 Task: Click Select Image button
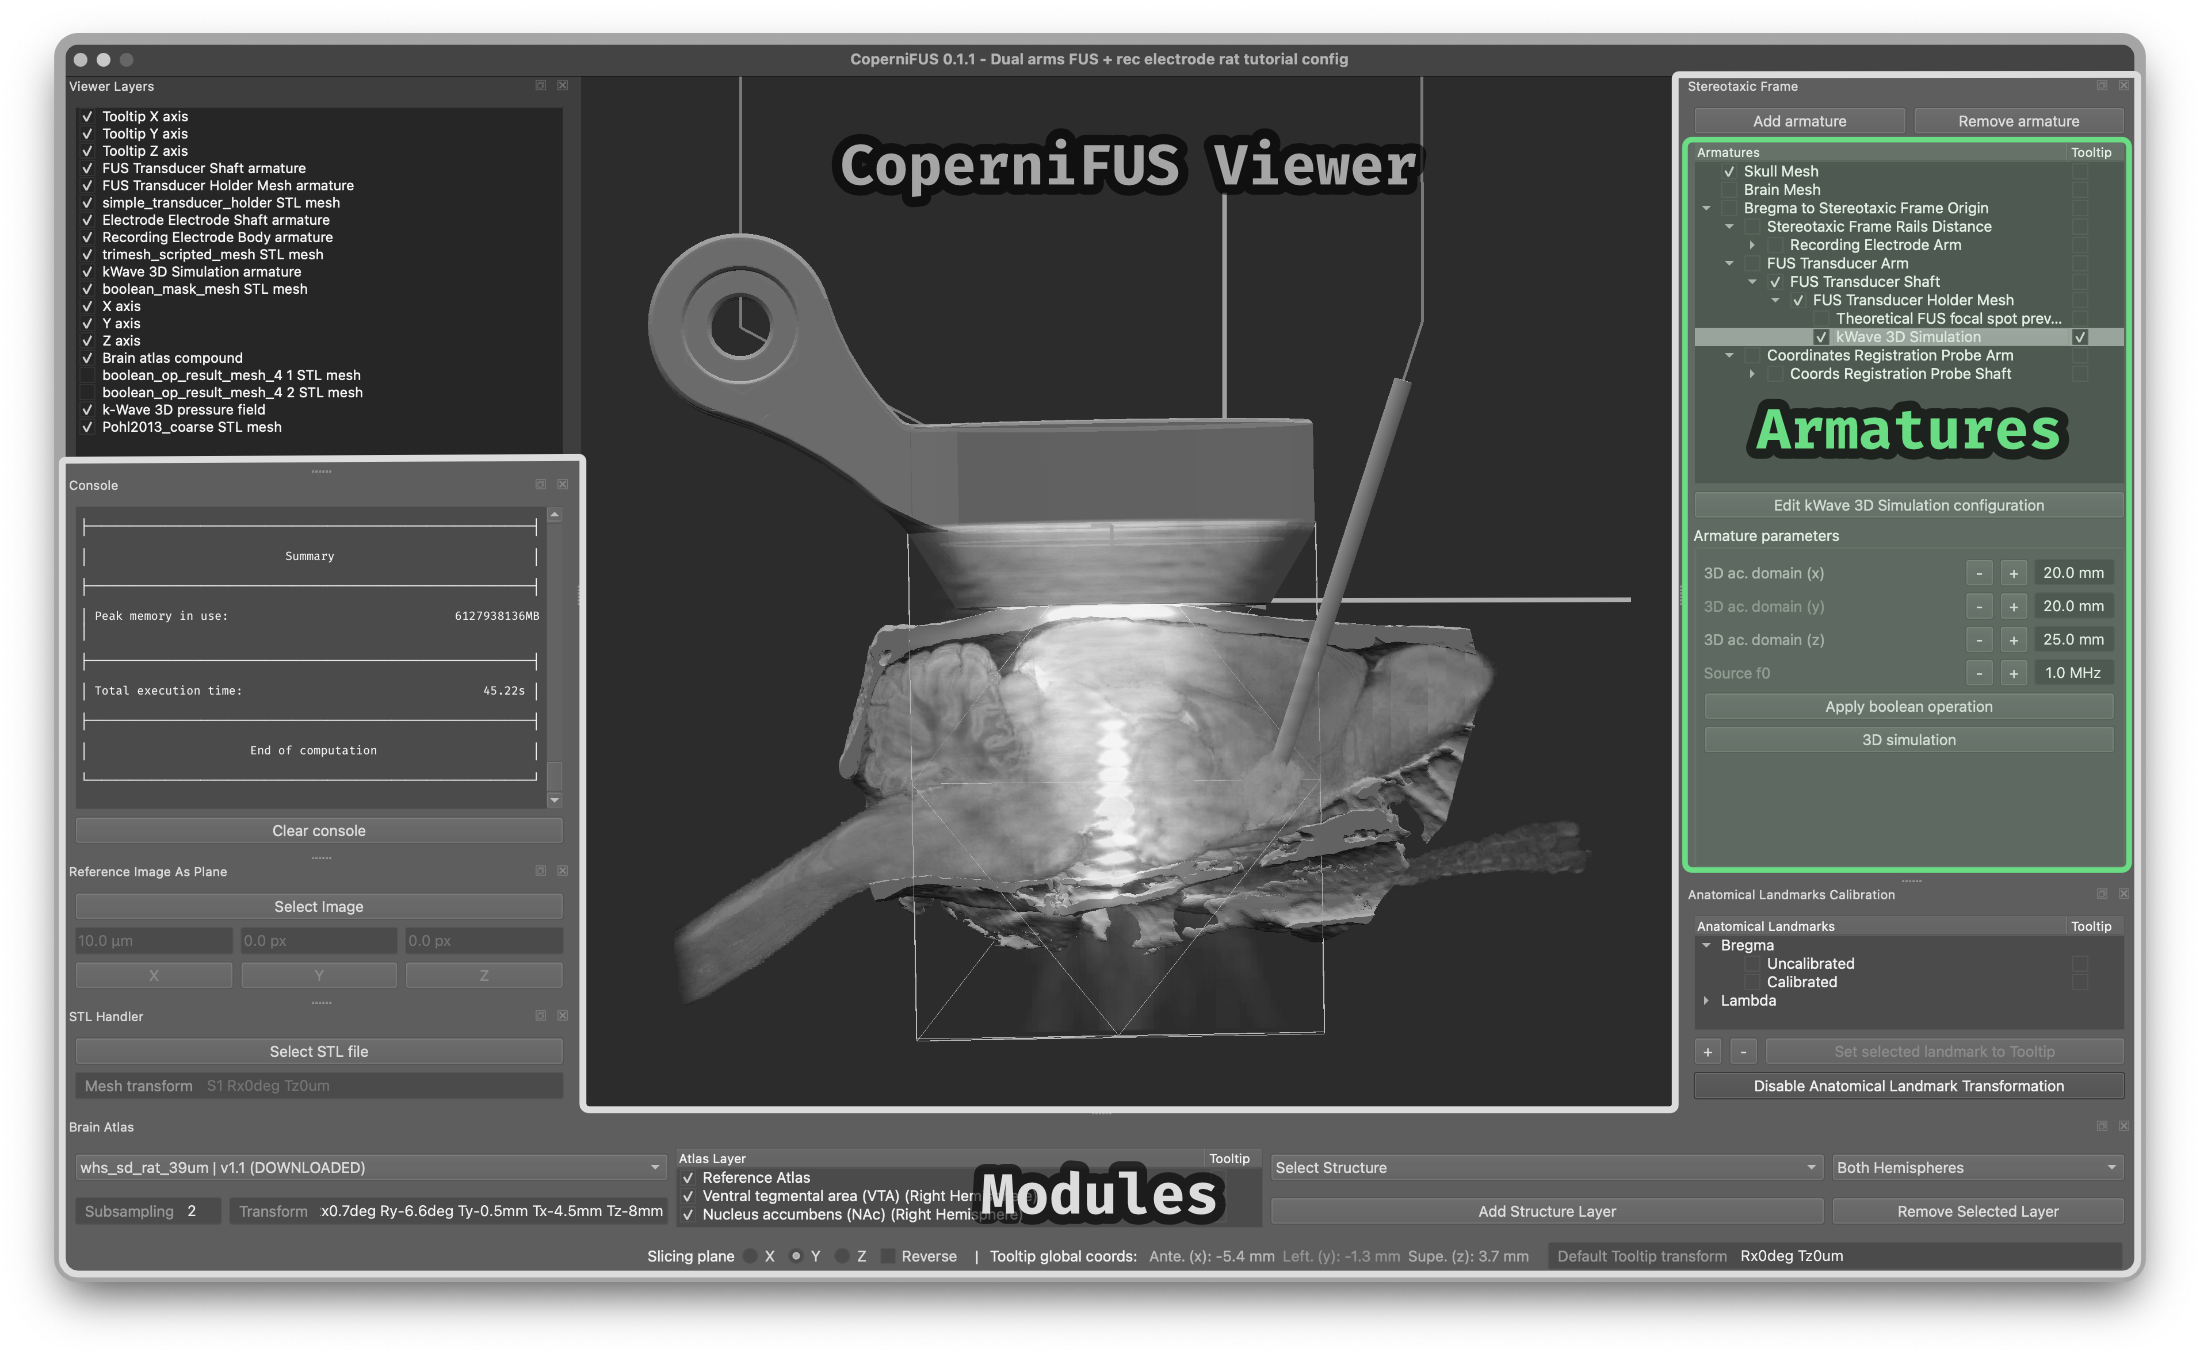pyautogui.click(x=319, y=907)
